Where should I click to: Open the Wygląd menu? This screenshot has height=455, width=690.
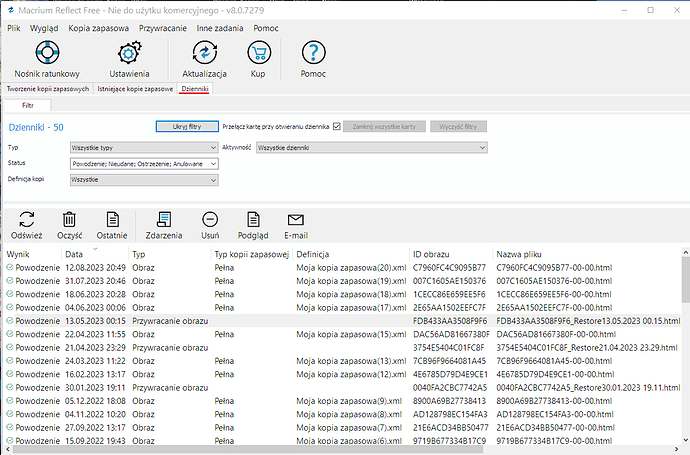[44, 28]
